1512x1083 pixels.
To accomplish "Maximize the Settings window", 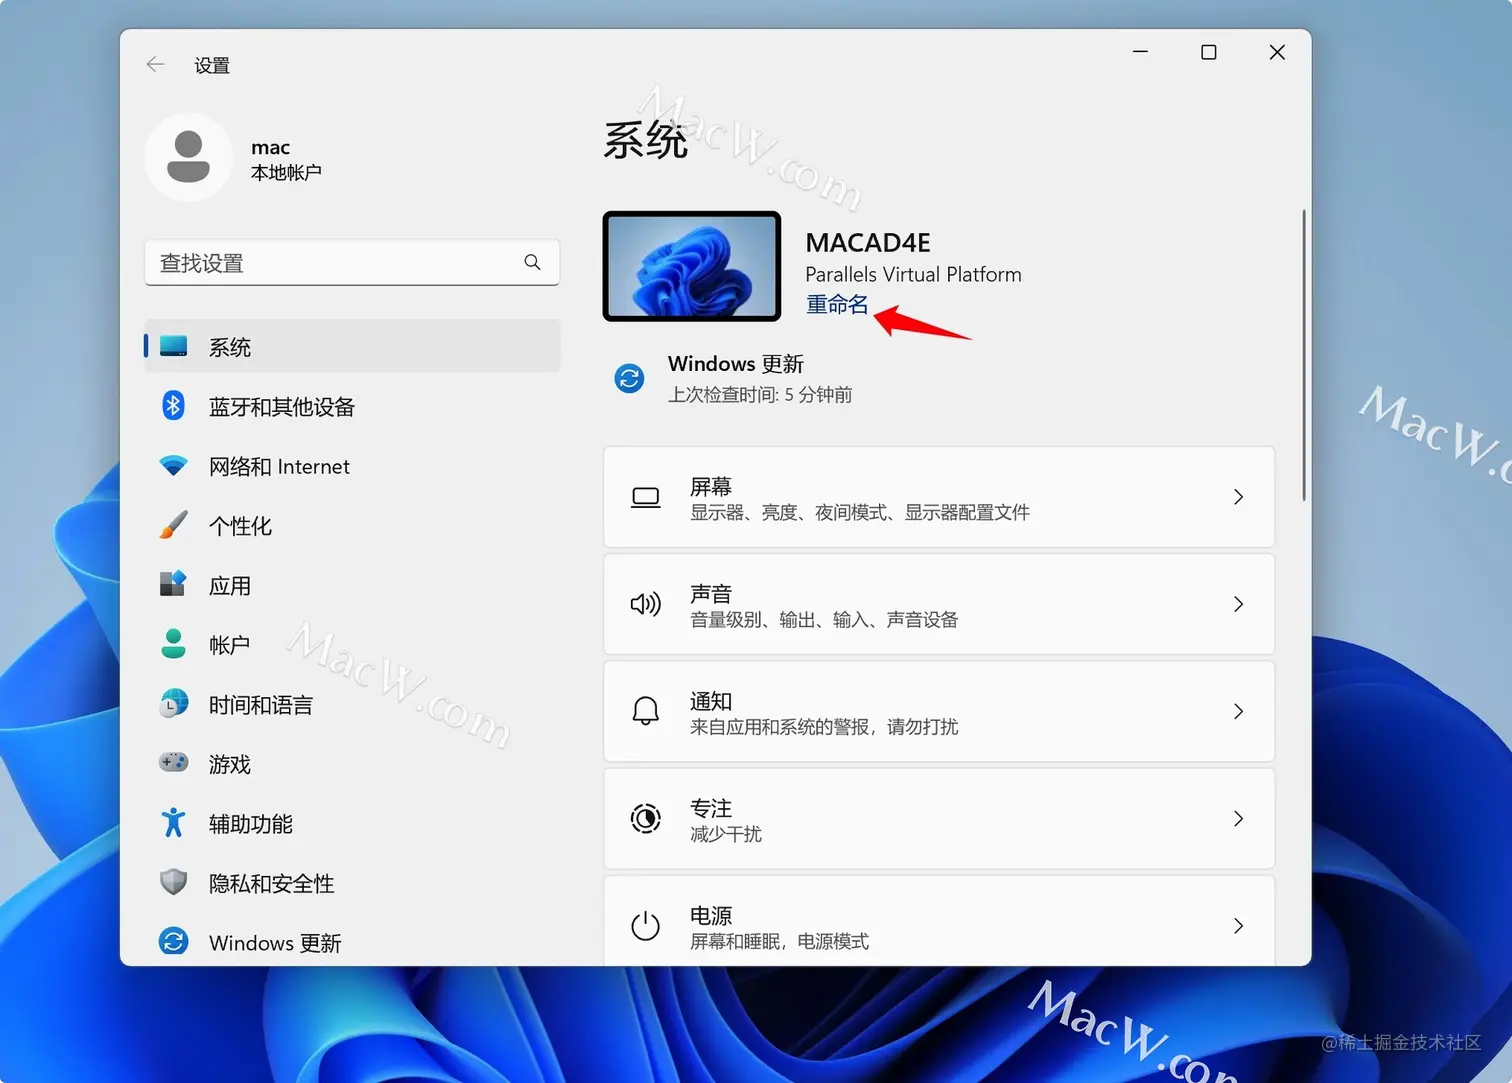I will pos(1208,52).
